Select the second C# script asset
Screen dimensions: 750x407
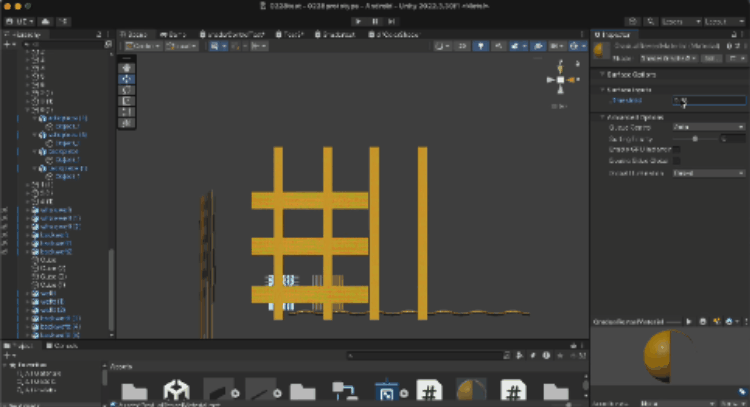[513, 390]
